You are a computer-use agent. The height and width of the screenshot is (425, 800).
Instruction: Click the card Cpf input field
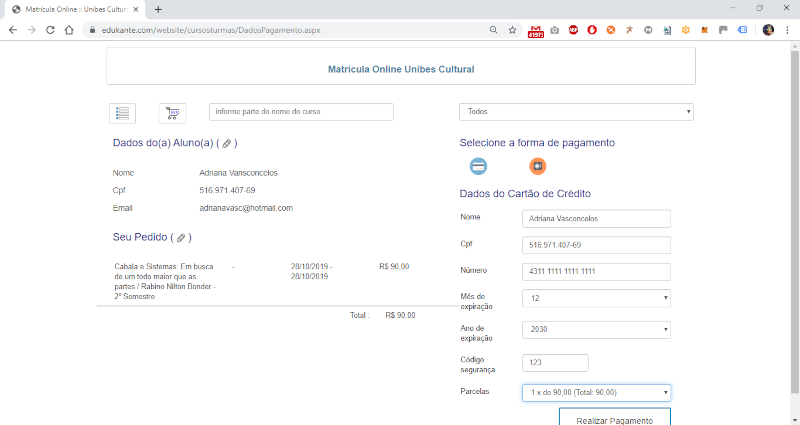tap(596, 245)
